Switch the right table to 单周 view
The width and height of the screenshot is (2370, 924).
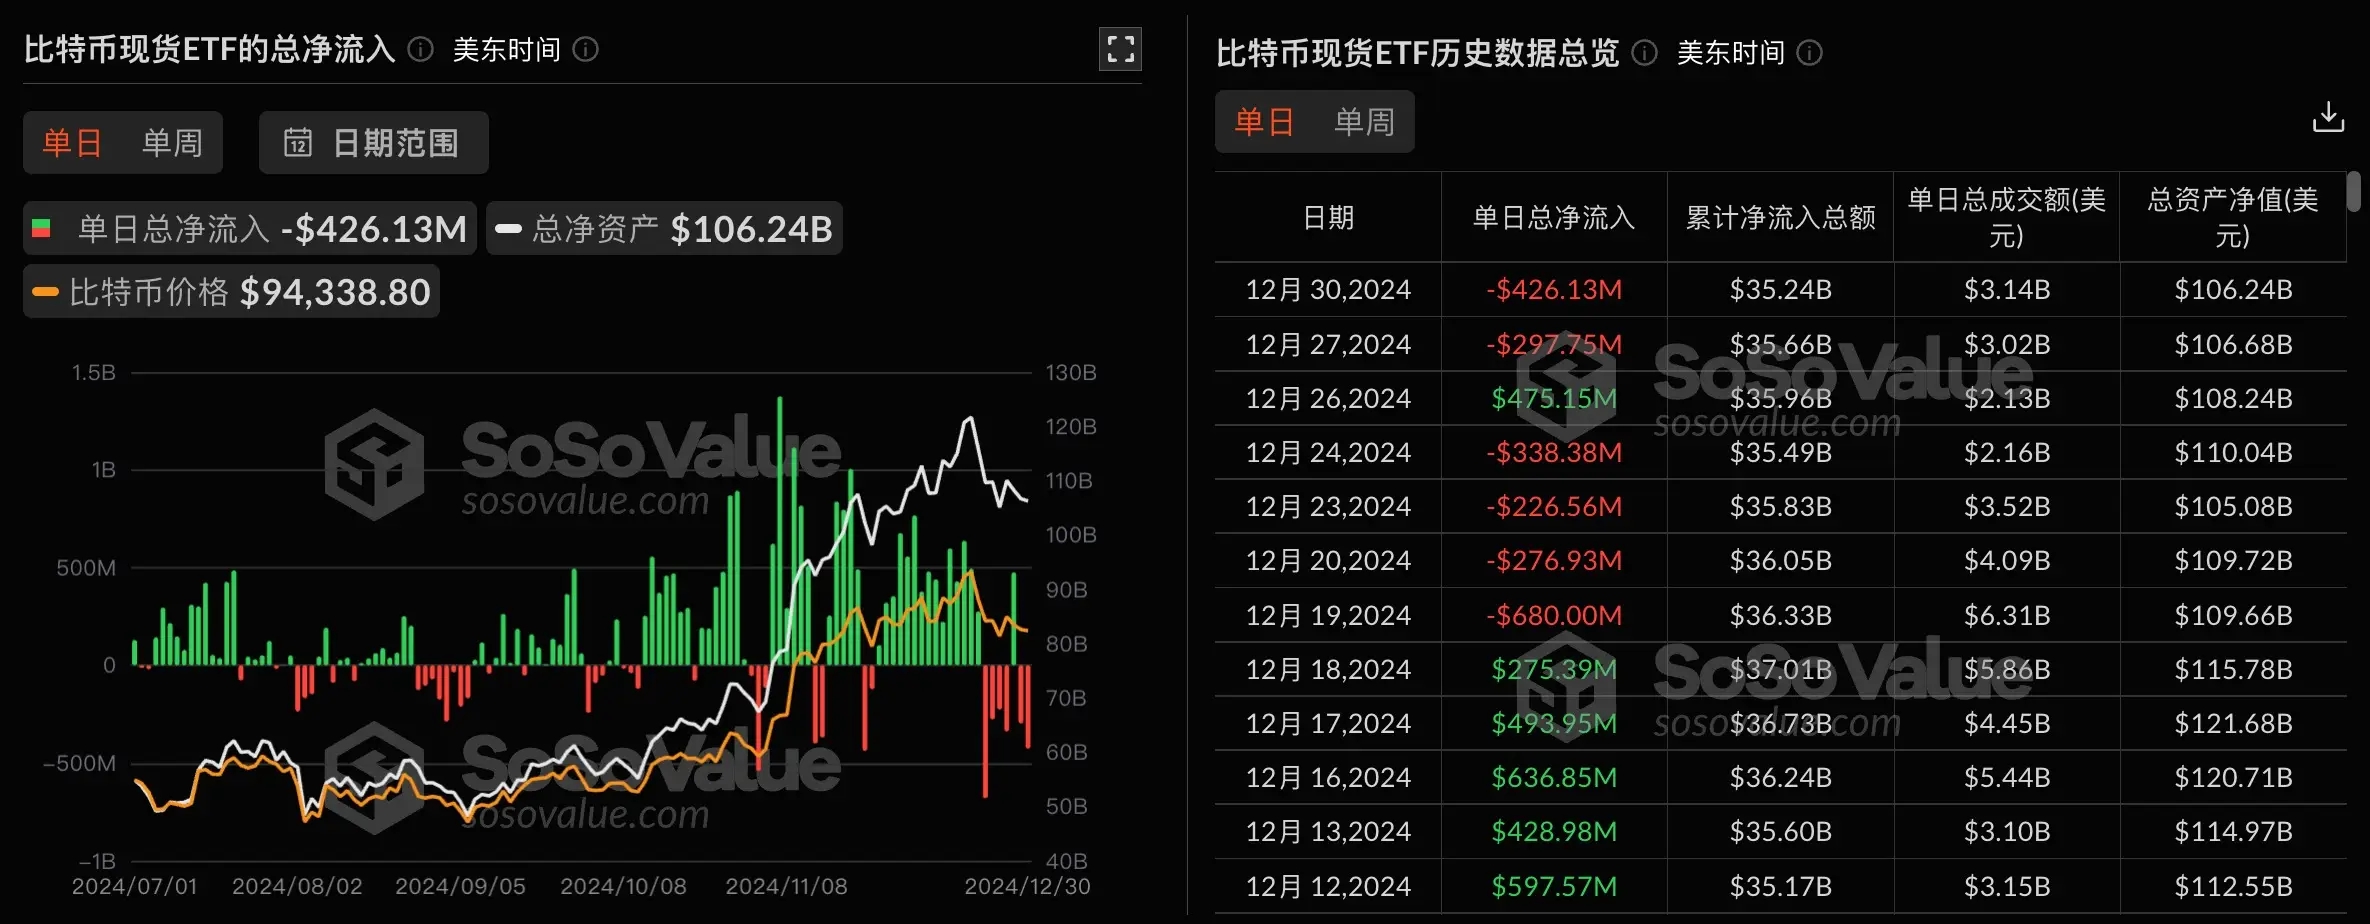point(1364,122)
